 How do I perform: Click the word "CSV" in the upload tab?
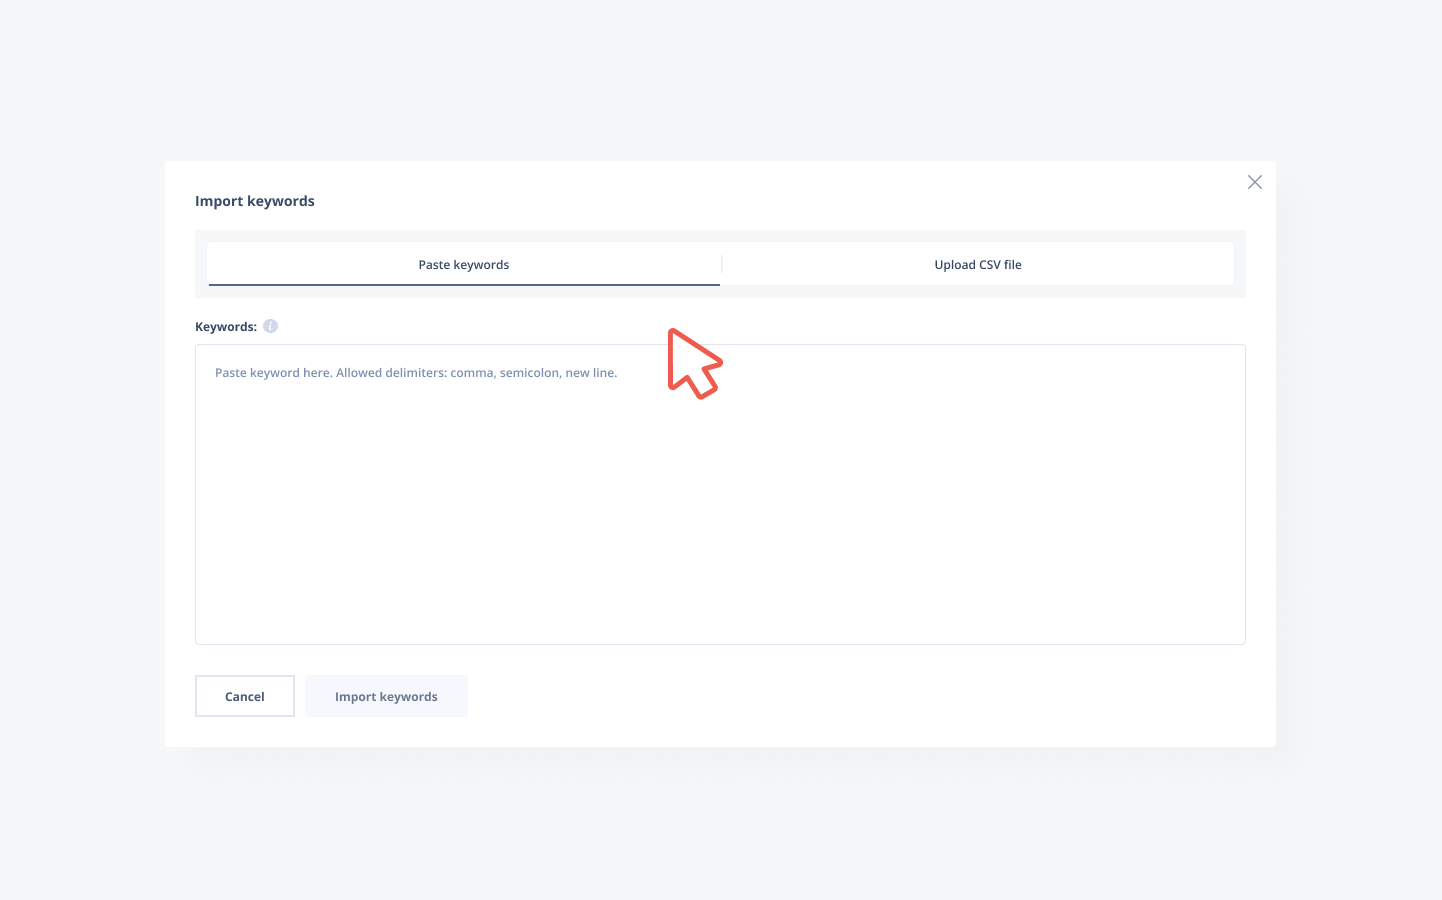pyautogui.click(x=989, y=265)
